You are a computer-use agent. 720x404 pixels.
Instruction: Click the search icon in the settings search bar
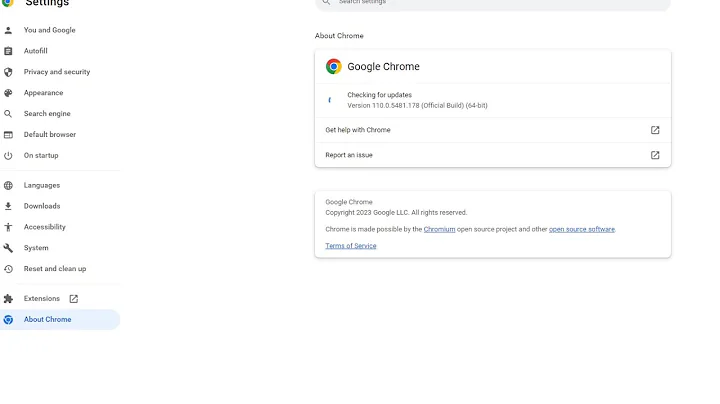(326, 2)
